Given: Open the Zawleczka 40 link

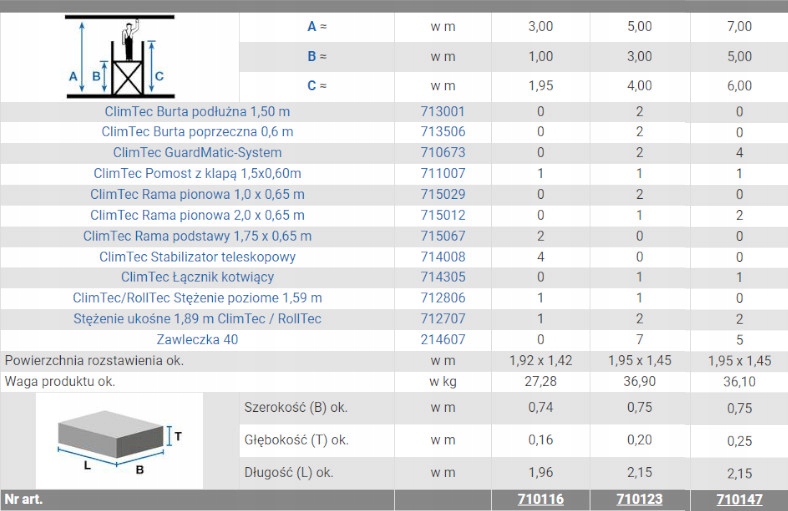Looking at the screenshot, I should [197, 340].
